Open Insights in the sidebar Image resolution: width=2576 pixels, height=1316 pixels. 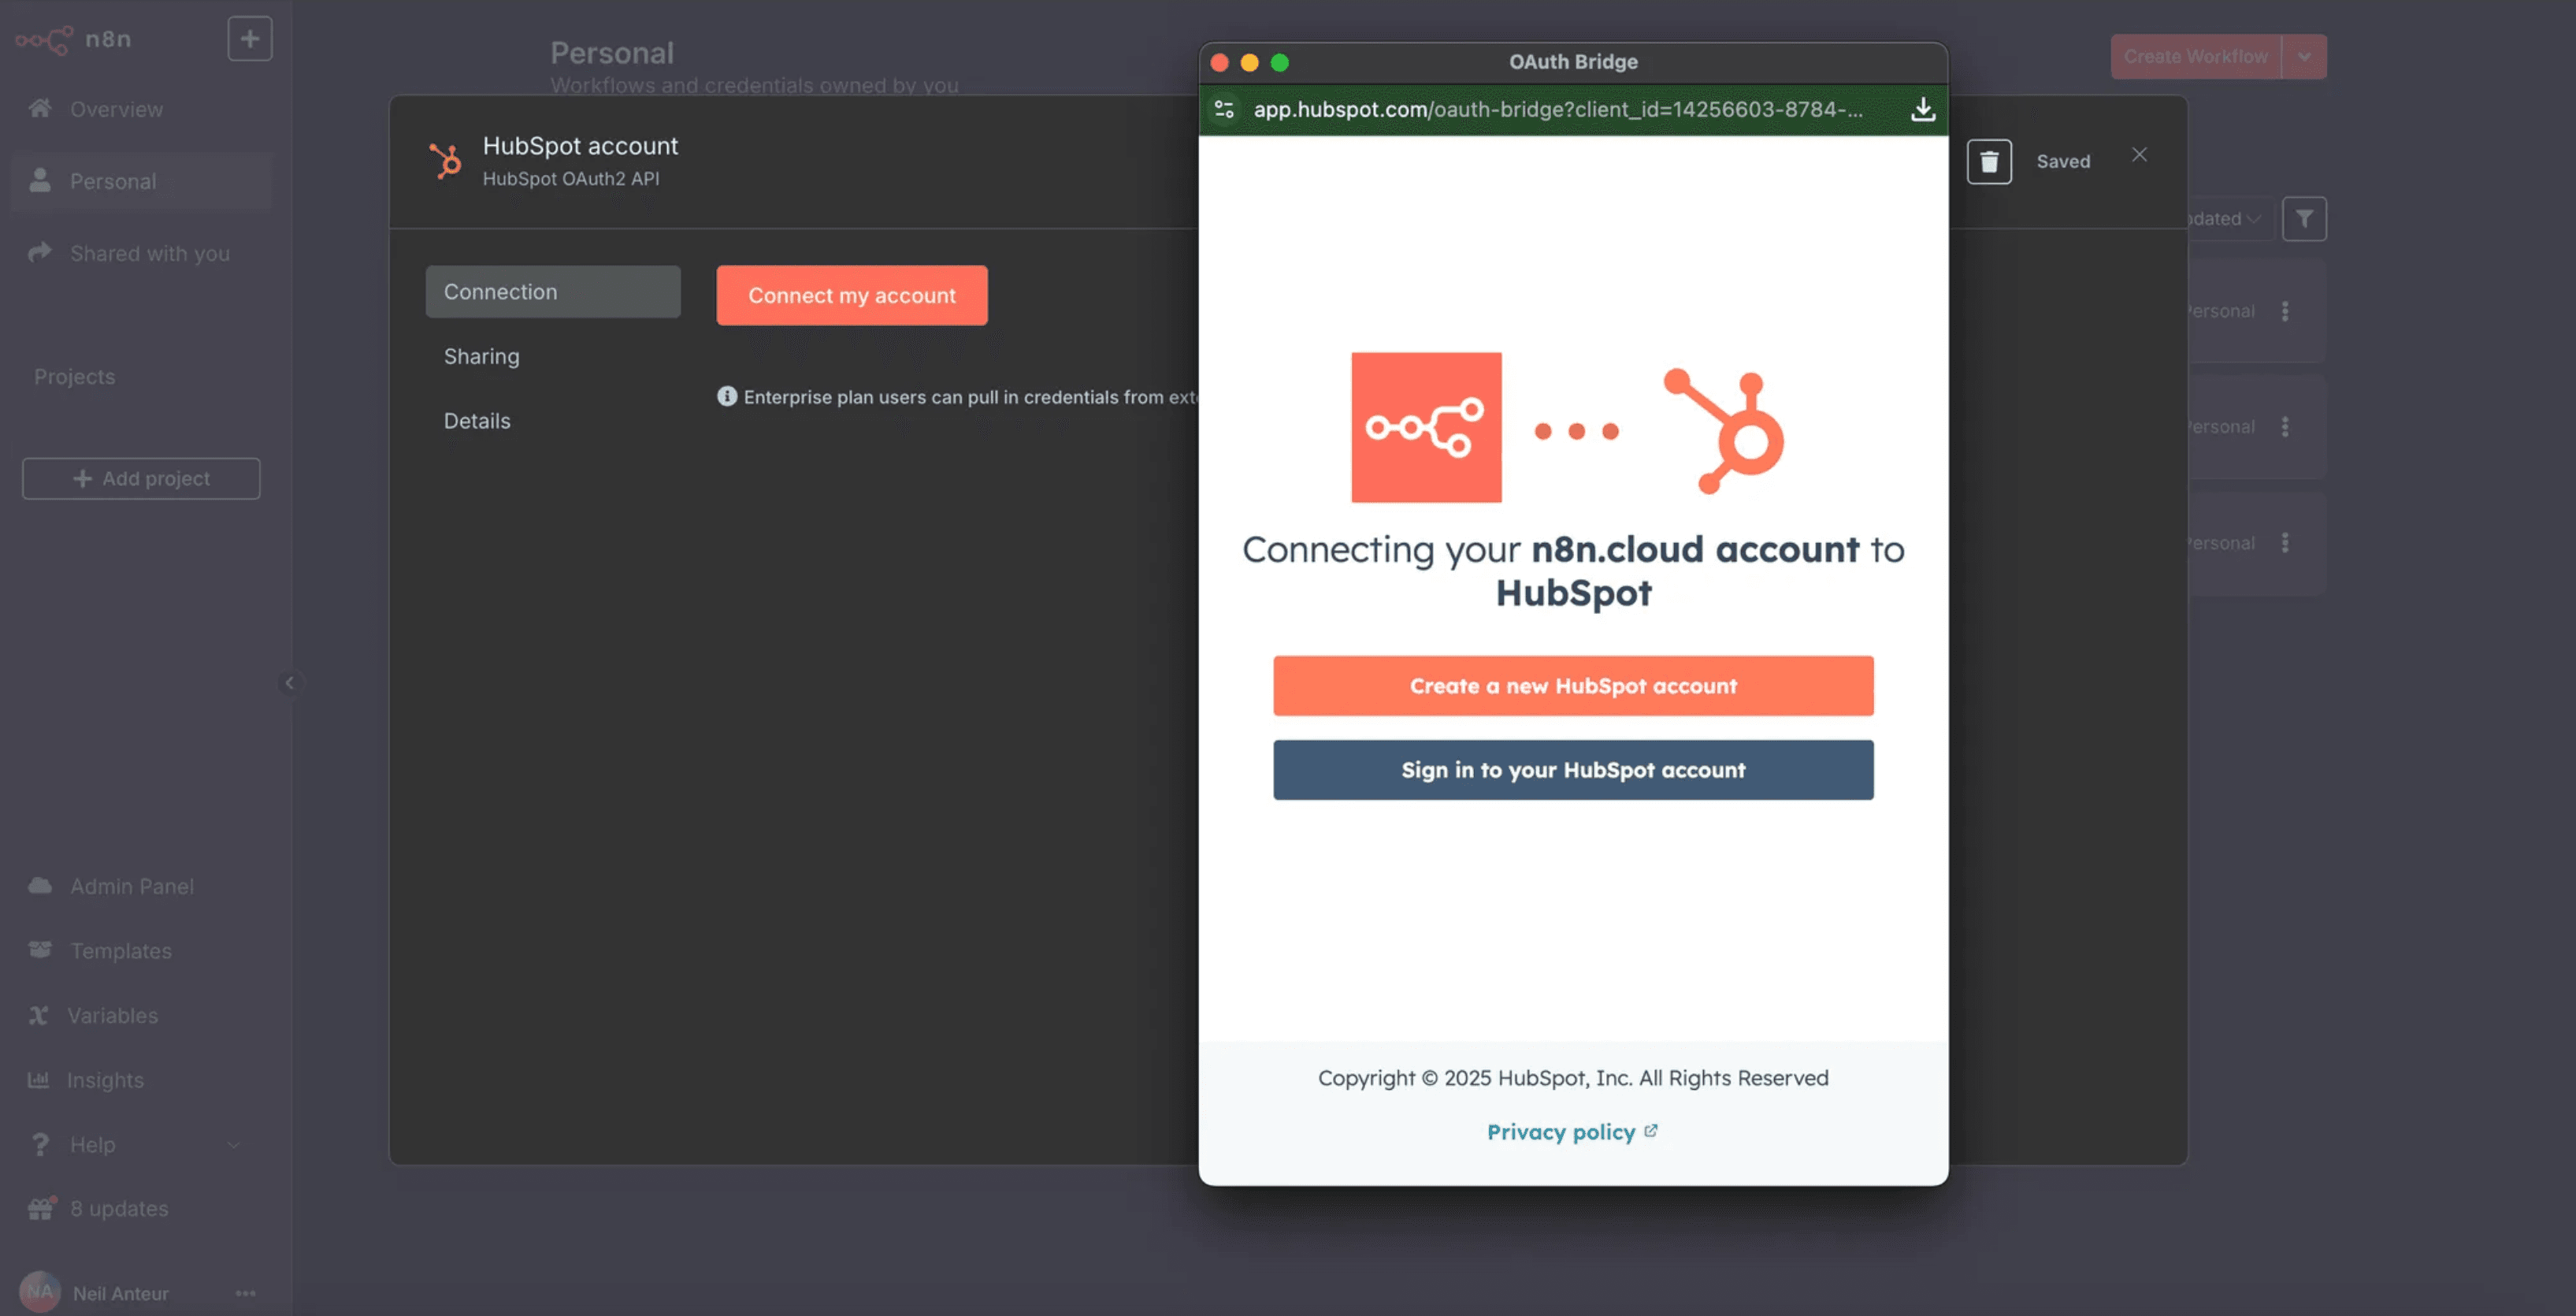[105, 1080]
